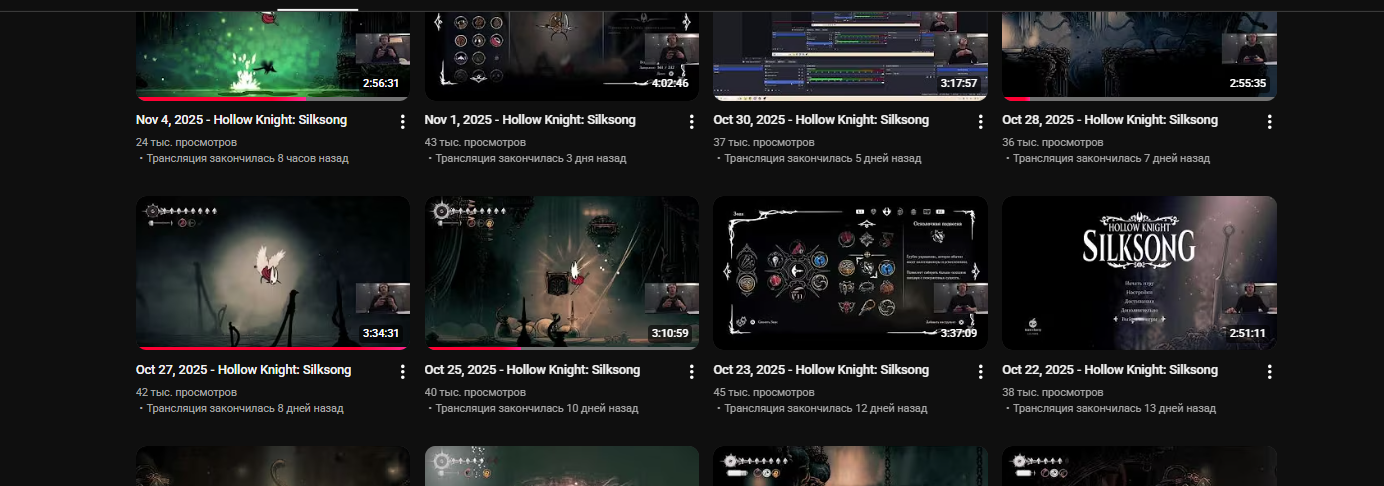Open options menu for Oct 27, 2025 video
This screenshot has height=486, width=1384.
402,372
